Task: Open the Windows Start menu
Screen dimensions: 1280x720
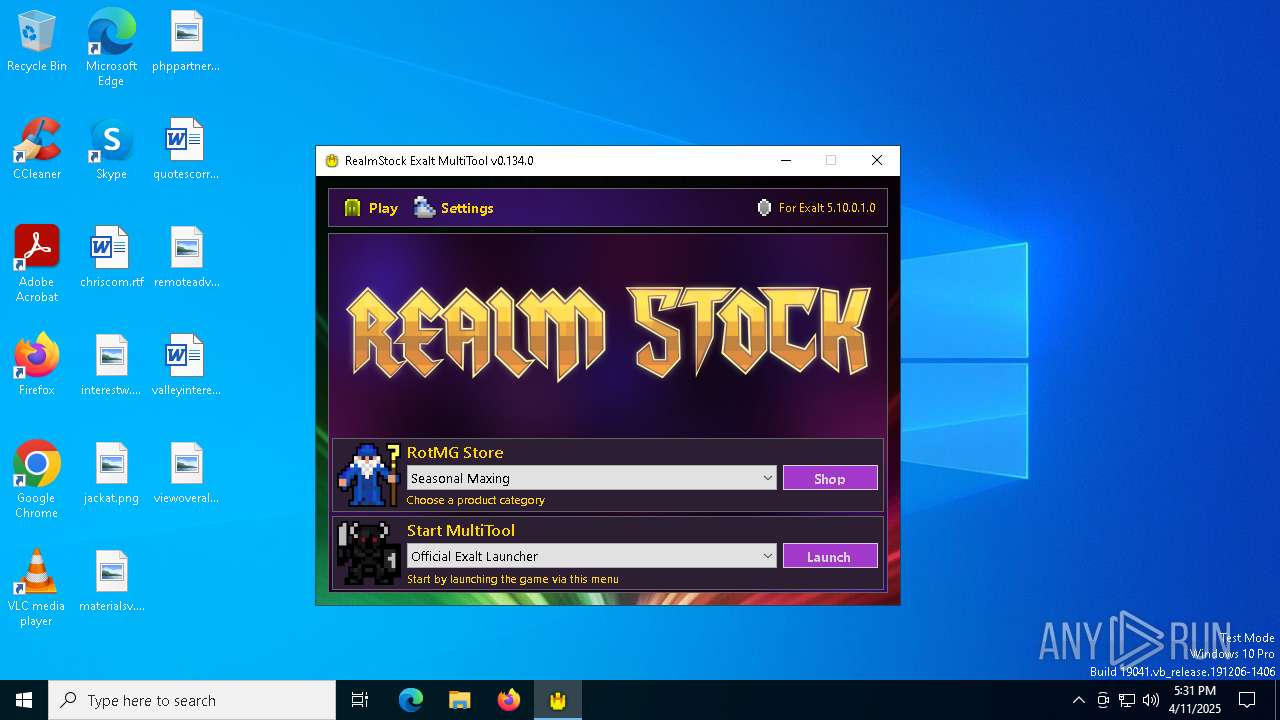Action: [24, 700]
